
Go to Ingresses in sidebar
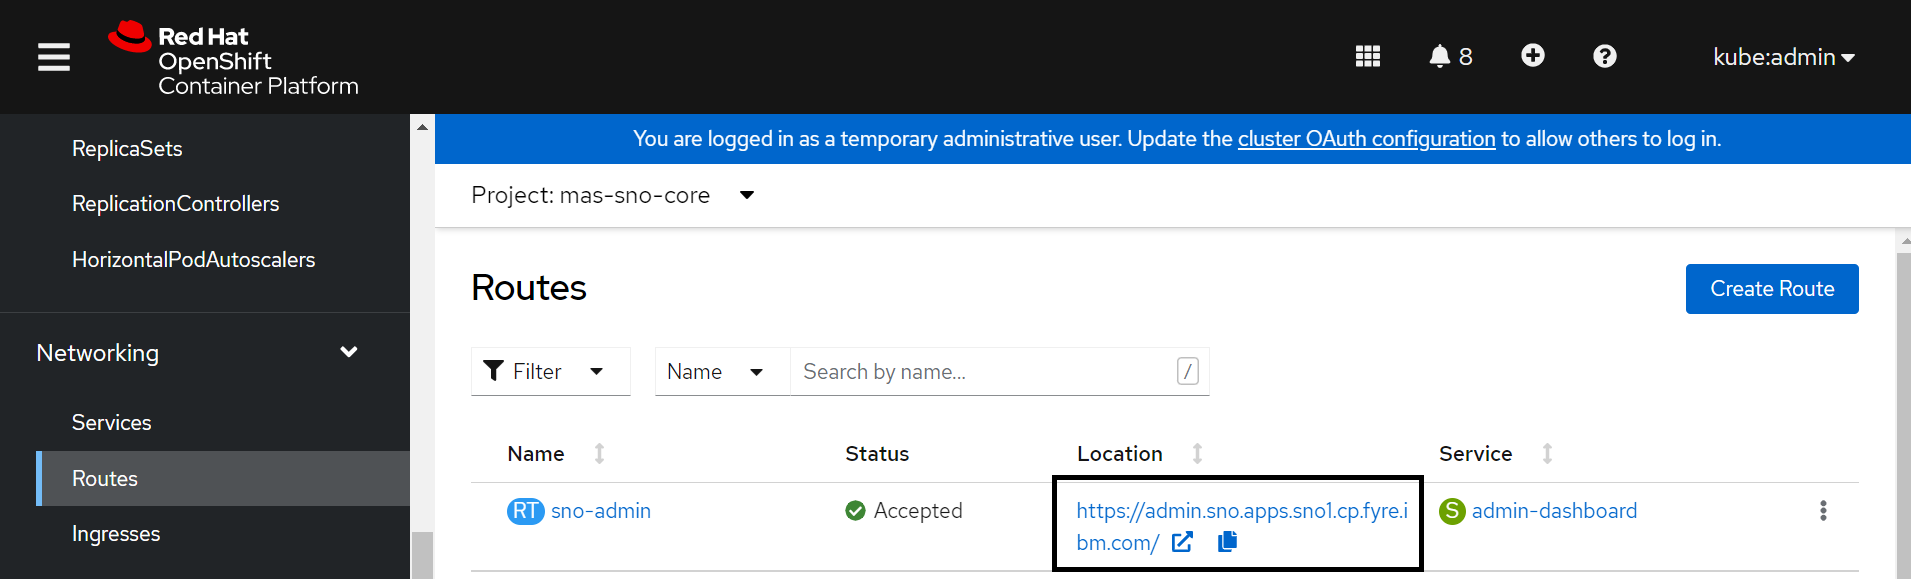[x=116, y=534]
